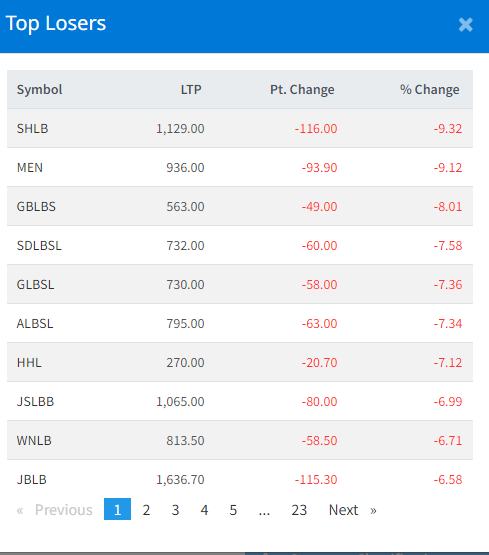Go to page 2 of results
489x555 pixels.
coord(146,510)
